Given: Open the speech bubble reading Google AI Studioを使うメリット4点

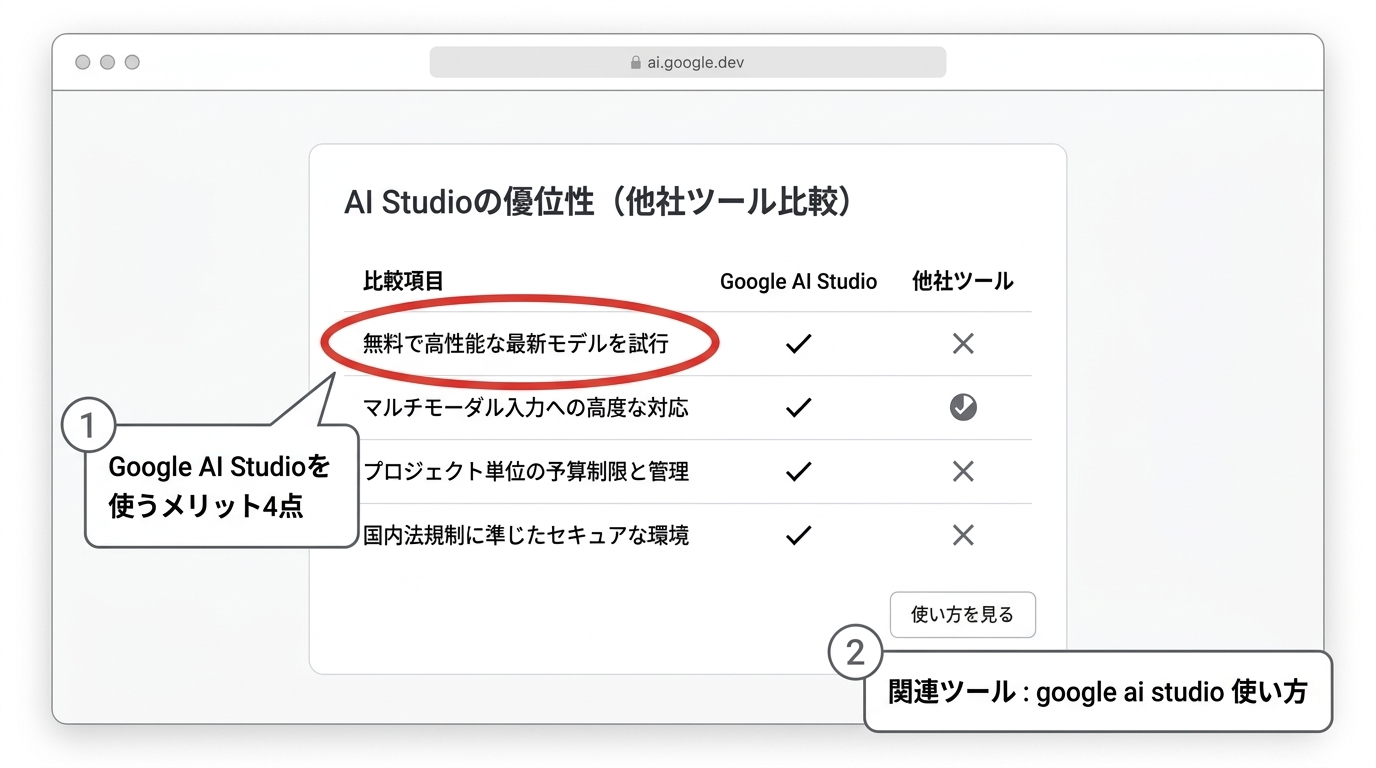Looking at the screenshot, I should tap(220, 483).
